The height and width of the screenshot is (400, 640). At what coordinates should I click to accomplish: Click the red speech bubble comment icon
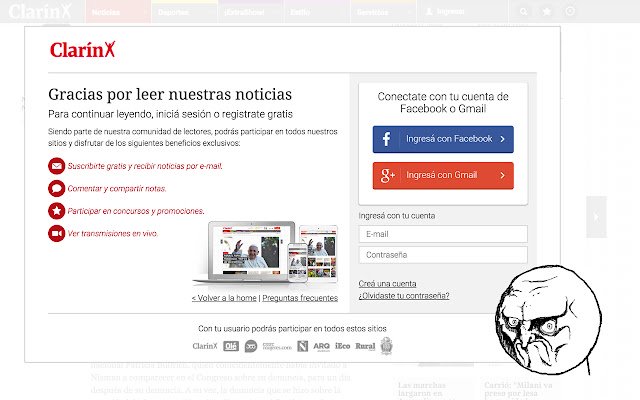coord(57,189)
